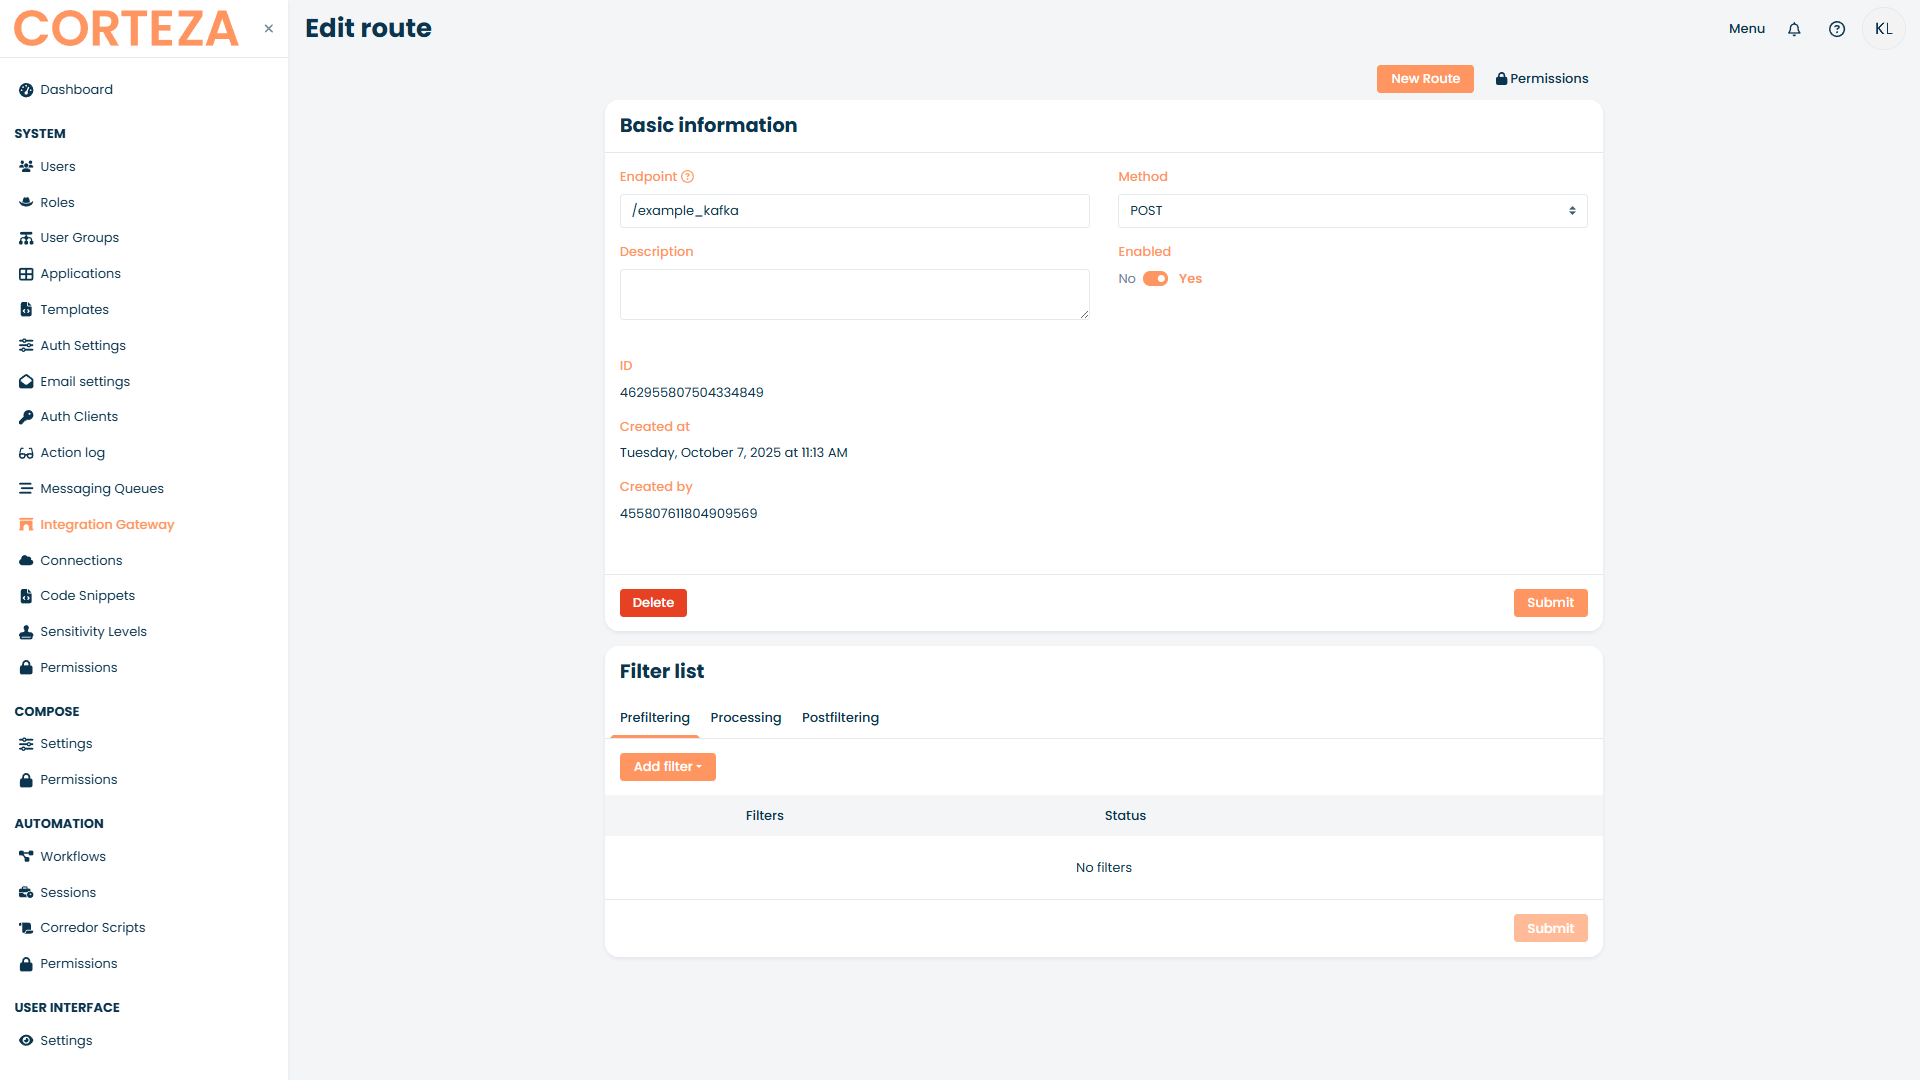Image resolution: width=1920 pixels, height=1080 pixels.
Task: Switch to the Prefiltering tab
Action: pyautogui.click(x=655, y=718)
